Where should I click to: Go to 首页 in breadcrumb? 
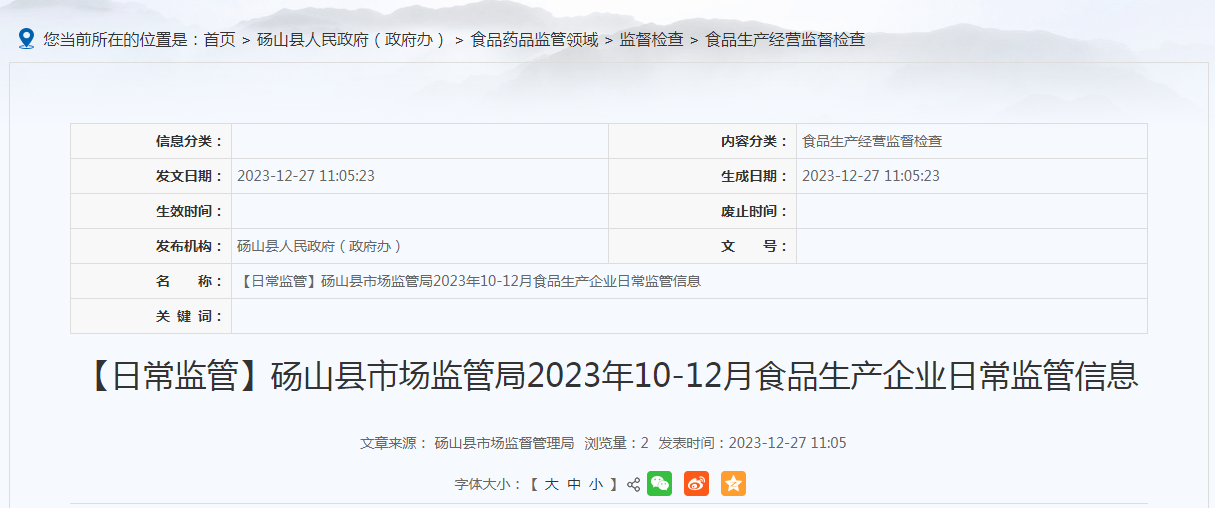click(x=219, y=40)
